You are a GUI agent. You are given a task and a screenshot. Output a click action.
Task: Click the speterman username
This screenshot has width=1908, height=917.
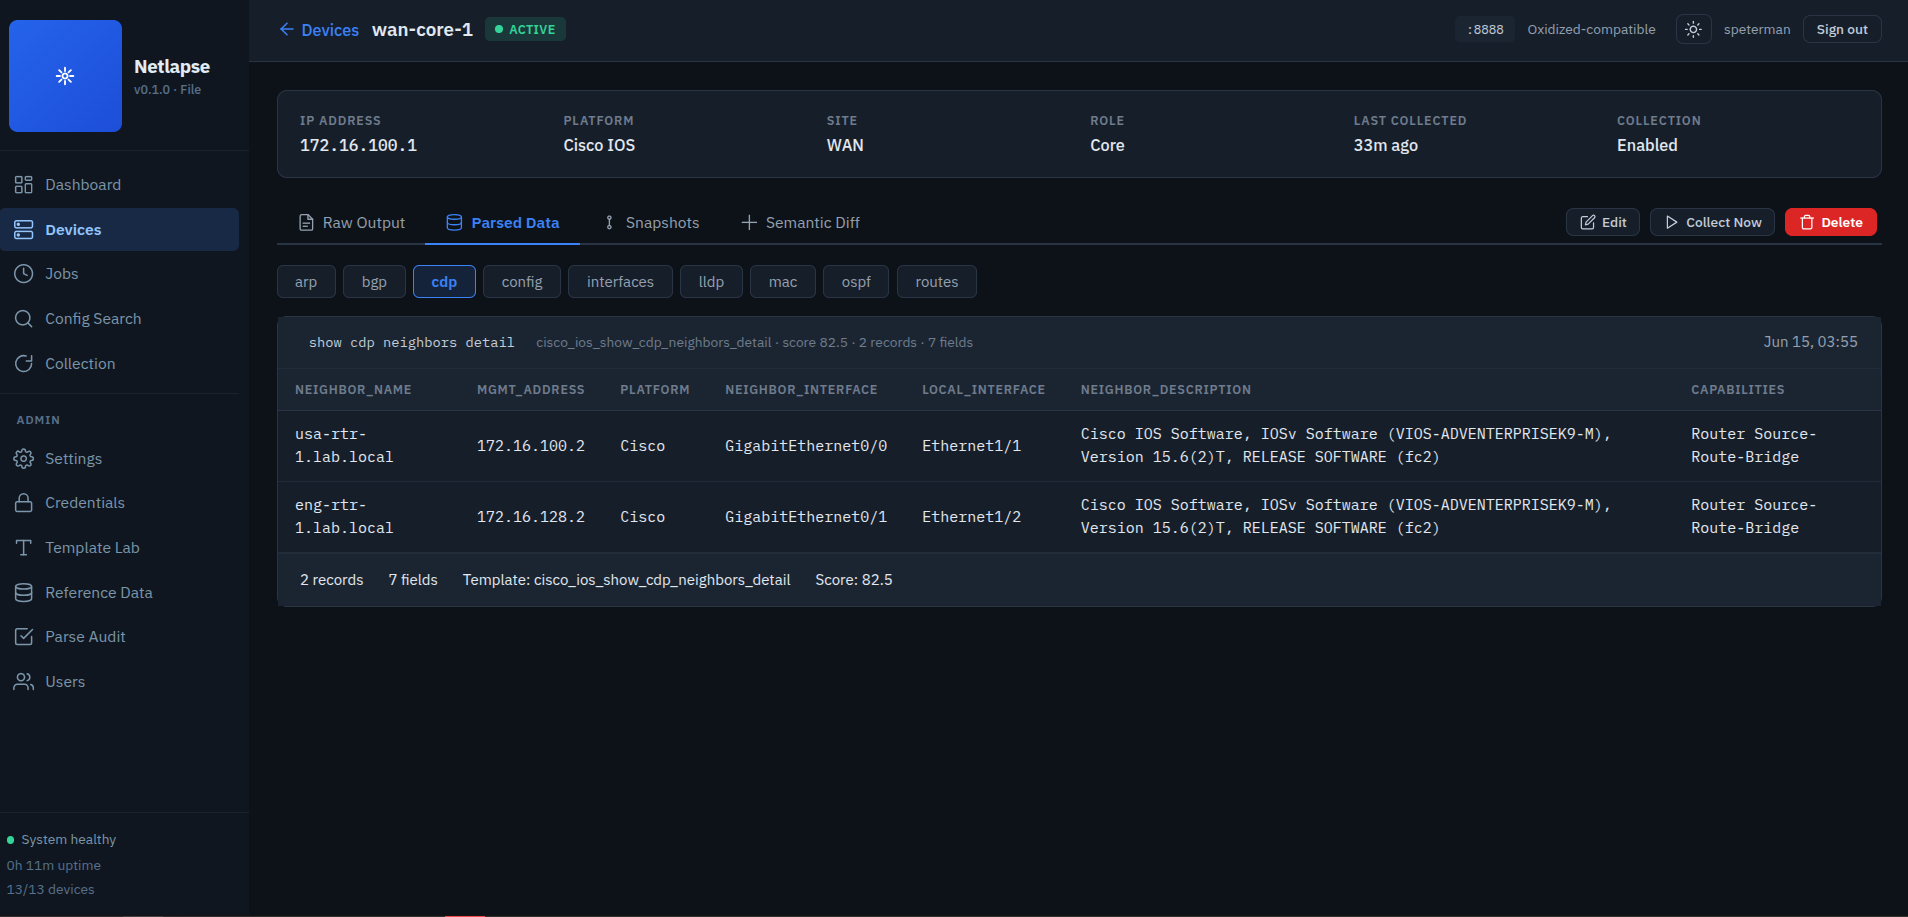click(x=1757, y=30)
